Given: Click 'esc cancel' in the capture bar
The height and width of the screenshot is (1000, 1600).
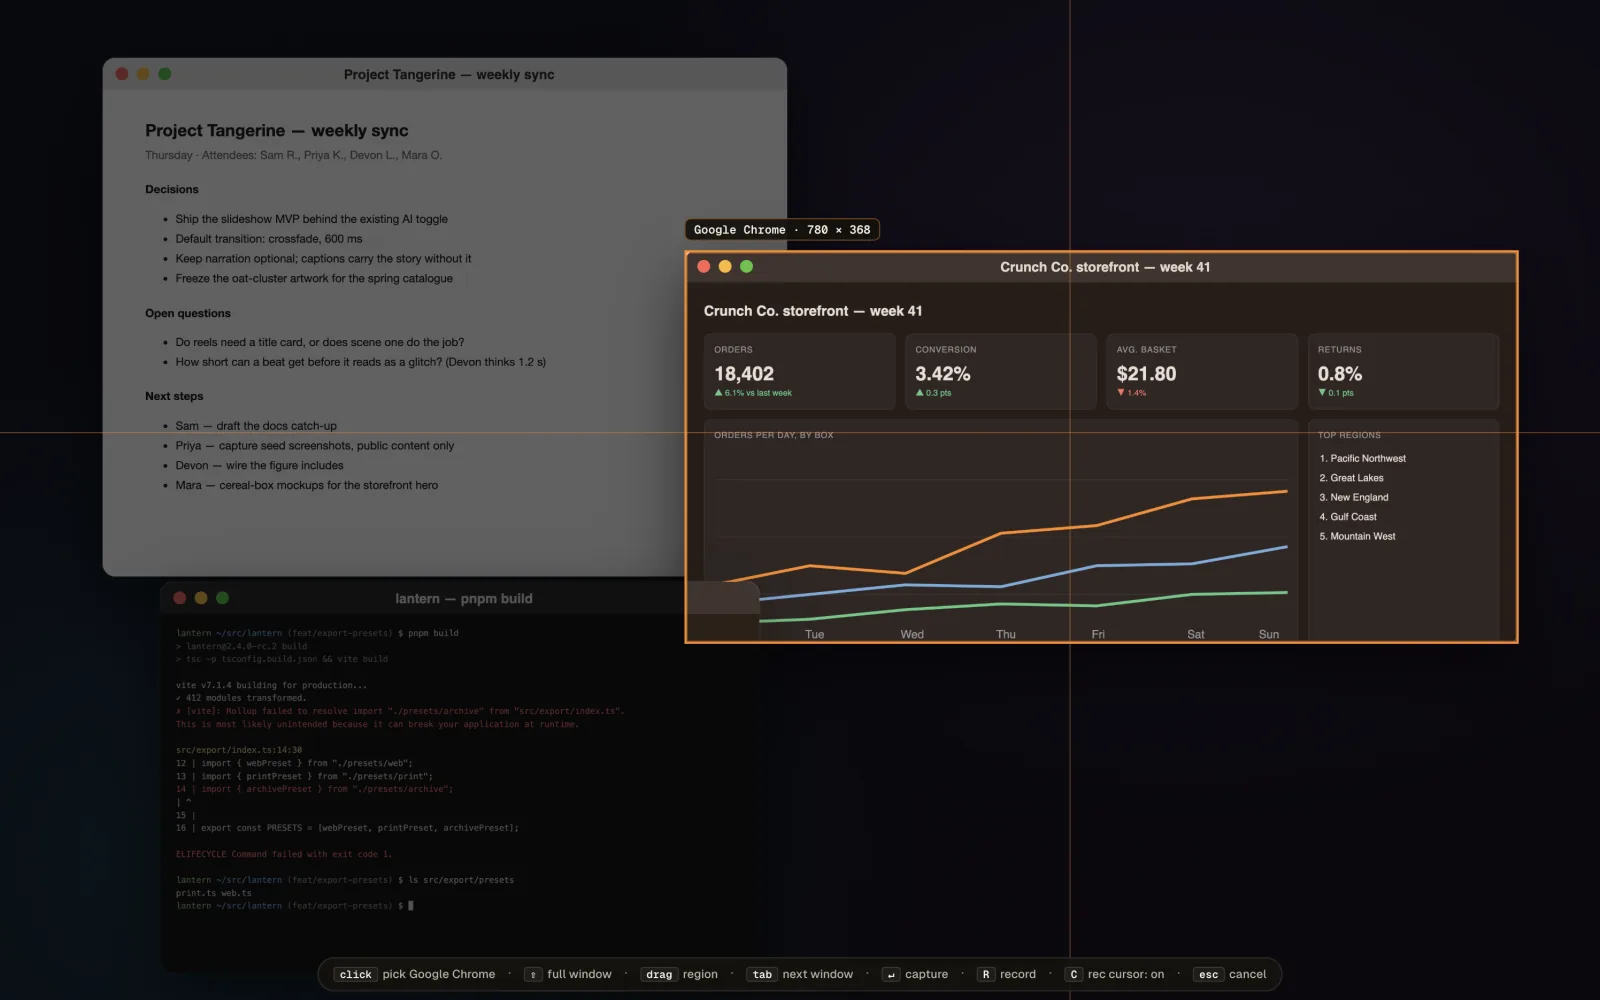Looking at the screenshot, I should pyautogui.click(x=1231, y=974).
